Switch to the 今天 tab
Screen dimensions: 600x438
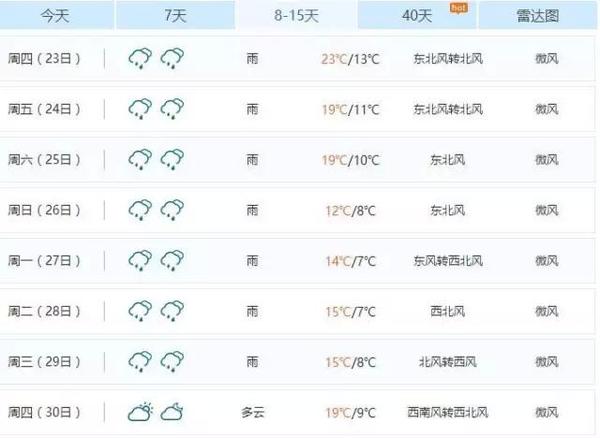[x=56, y=15]
